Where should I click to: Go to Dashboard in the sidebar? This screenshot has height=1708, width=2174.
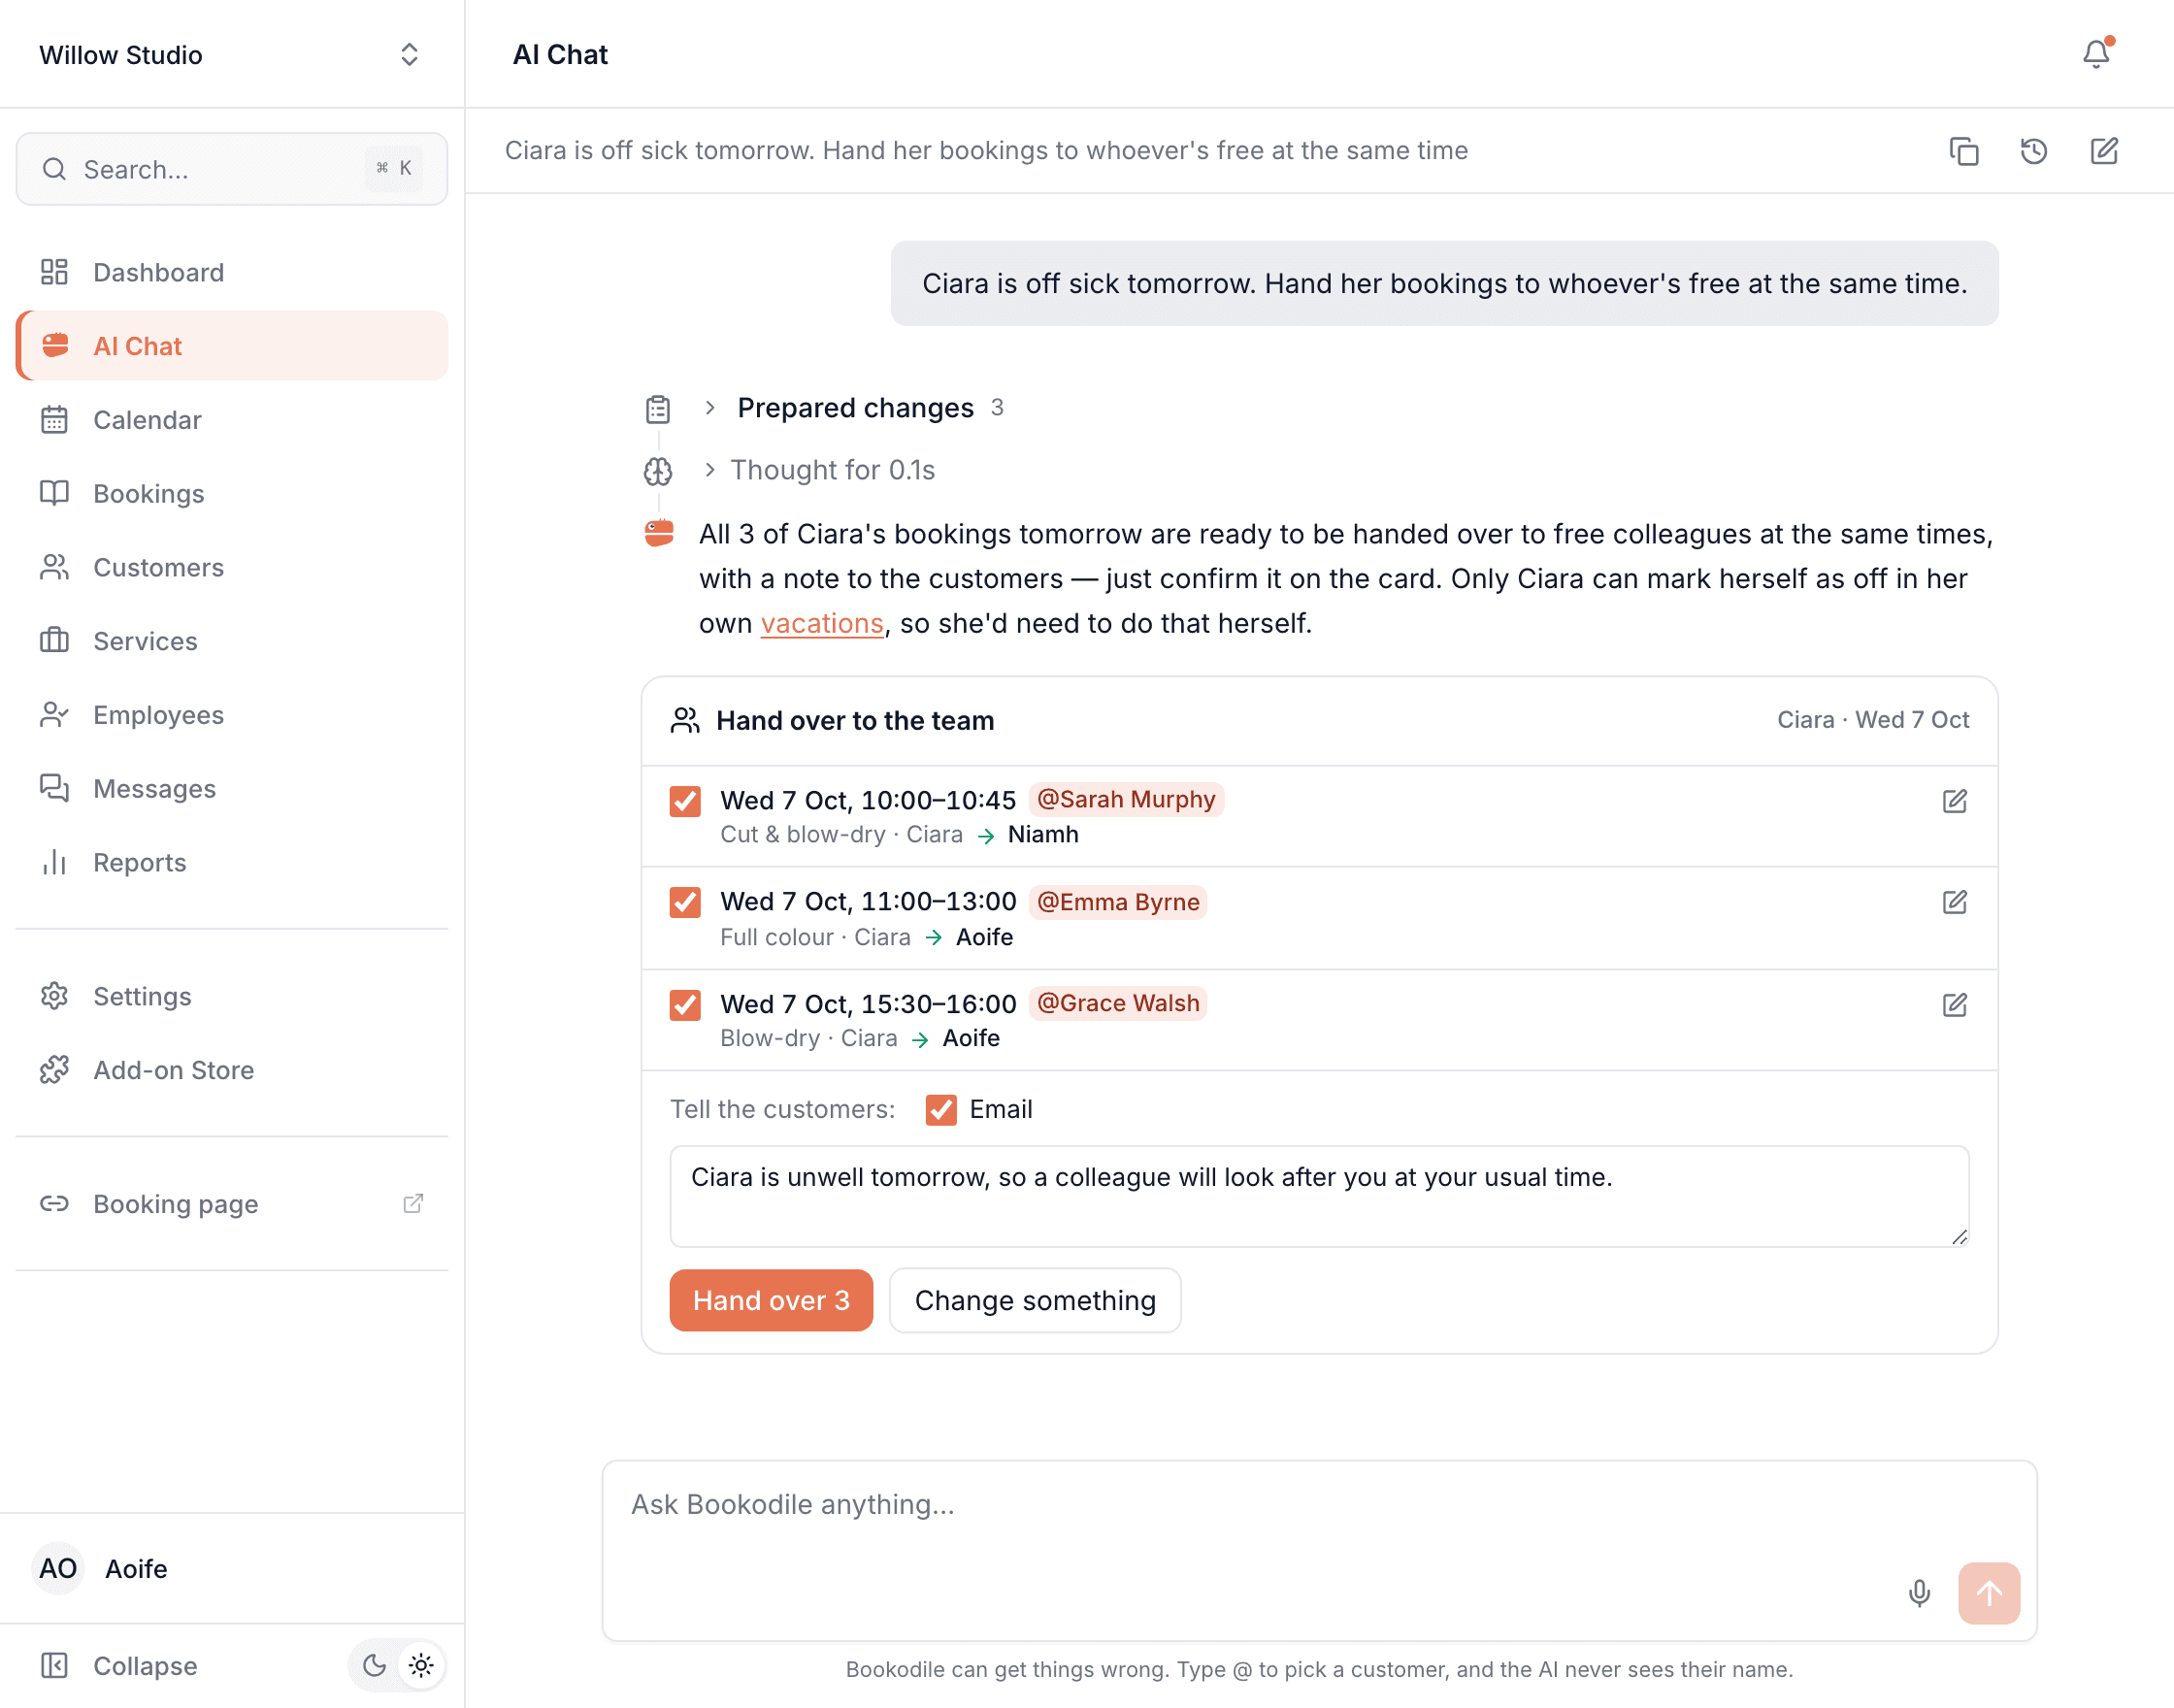coord(232,272)
